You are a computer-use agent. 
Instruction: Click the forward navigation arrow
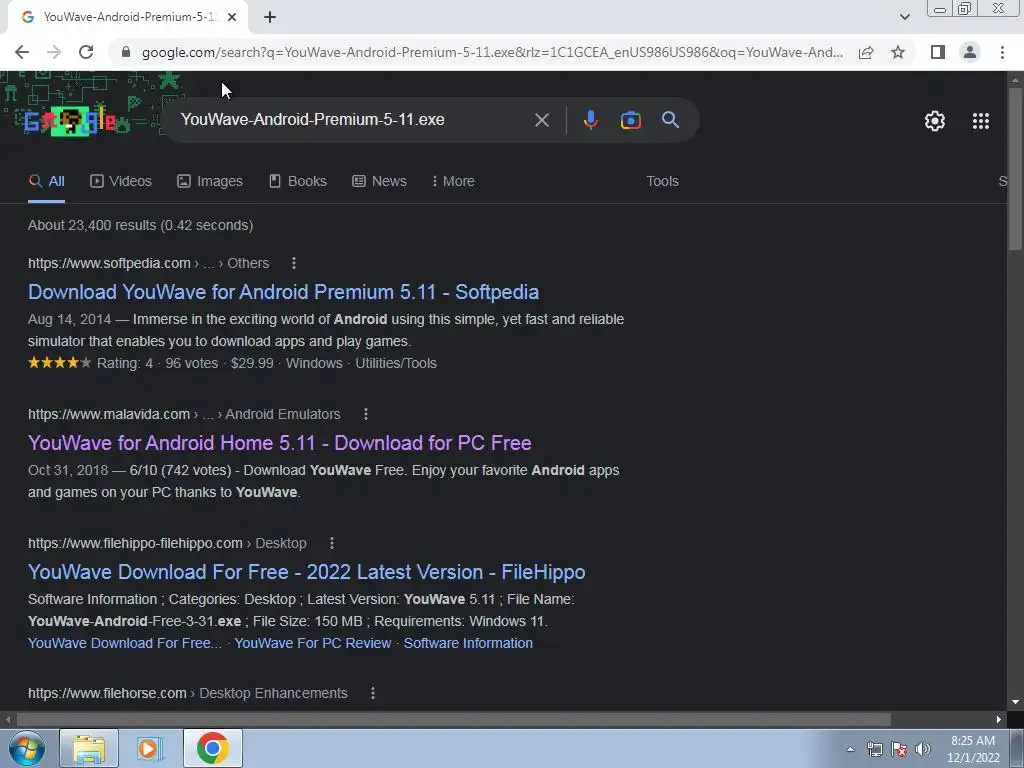pyautogui.click(x=54, y=52)
